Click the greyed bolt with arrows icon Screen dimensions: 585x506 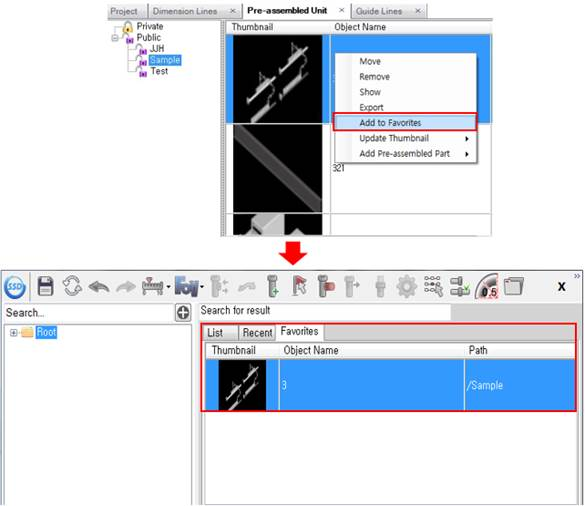[219, 287]
